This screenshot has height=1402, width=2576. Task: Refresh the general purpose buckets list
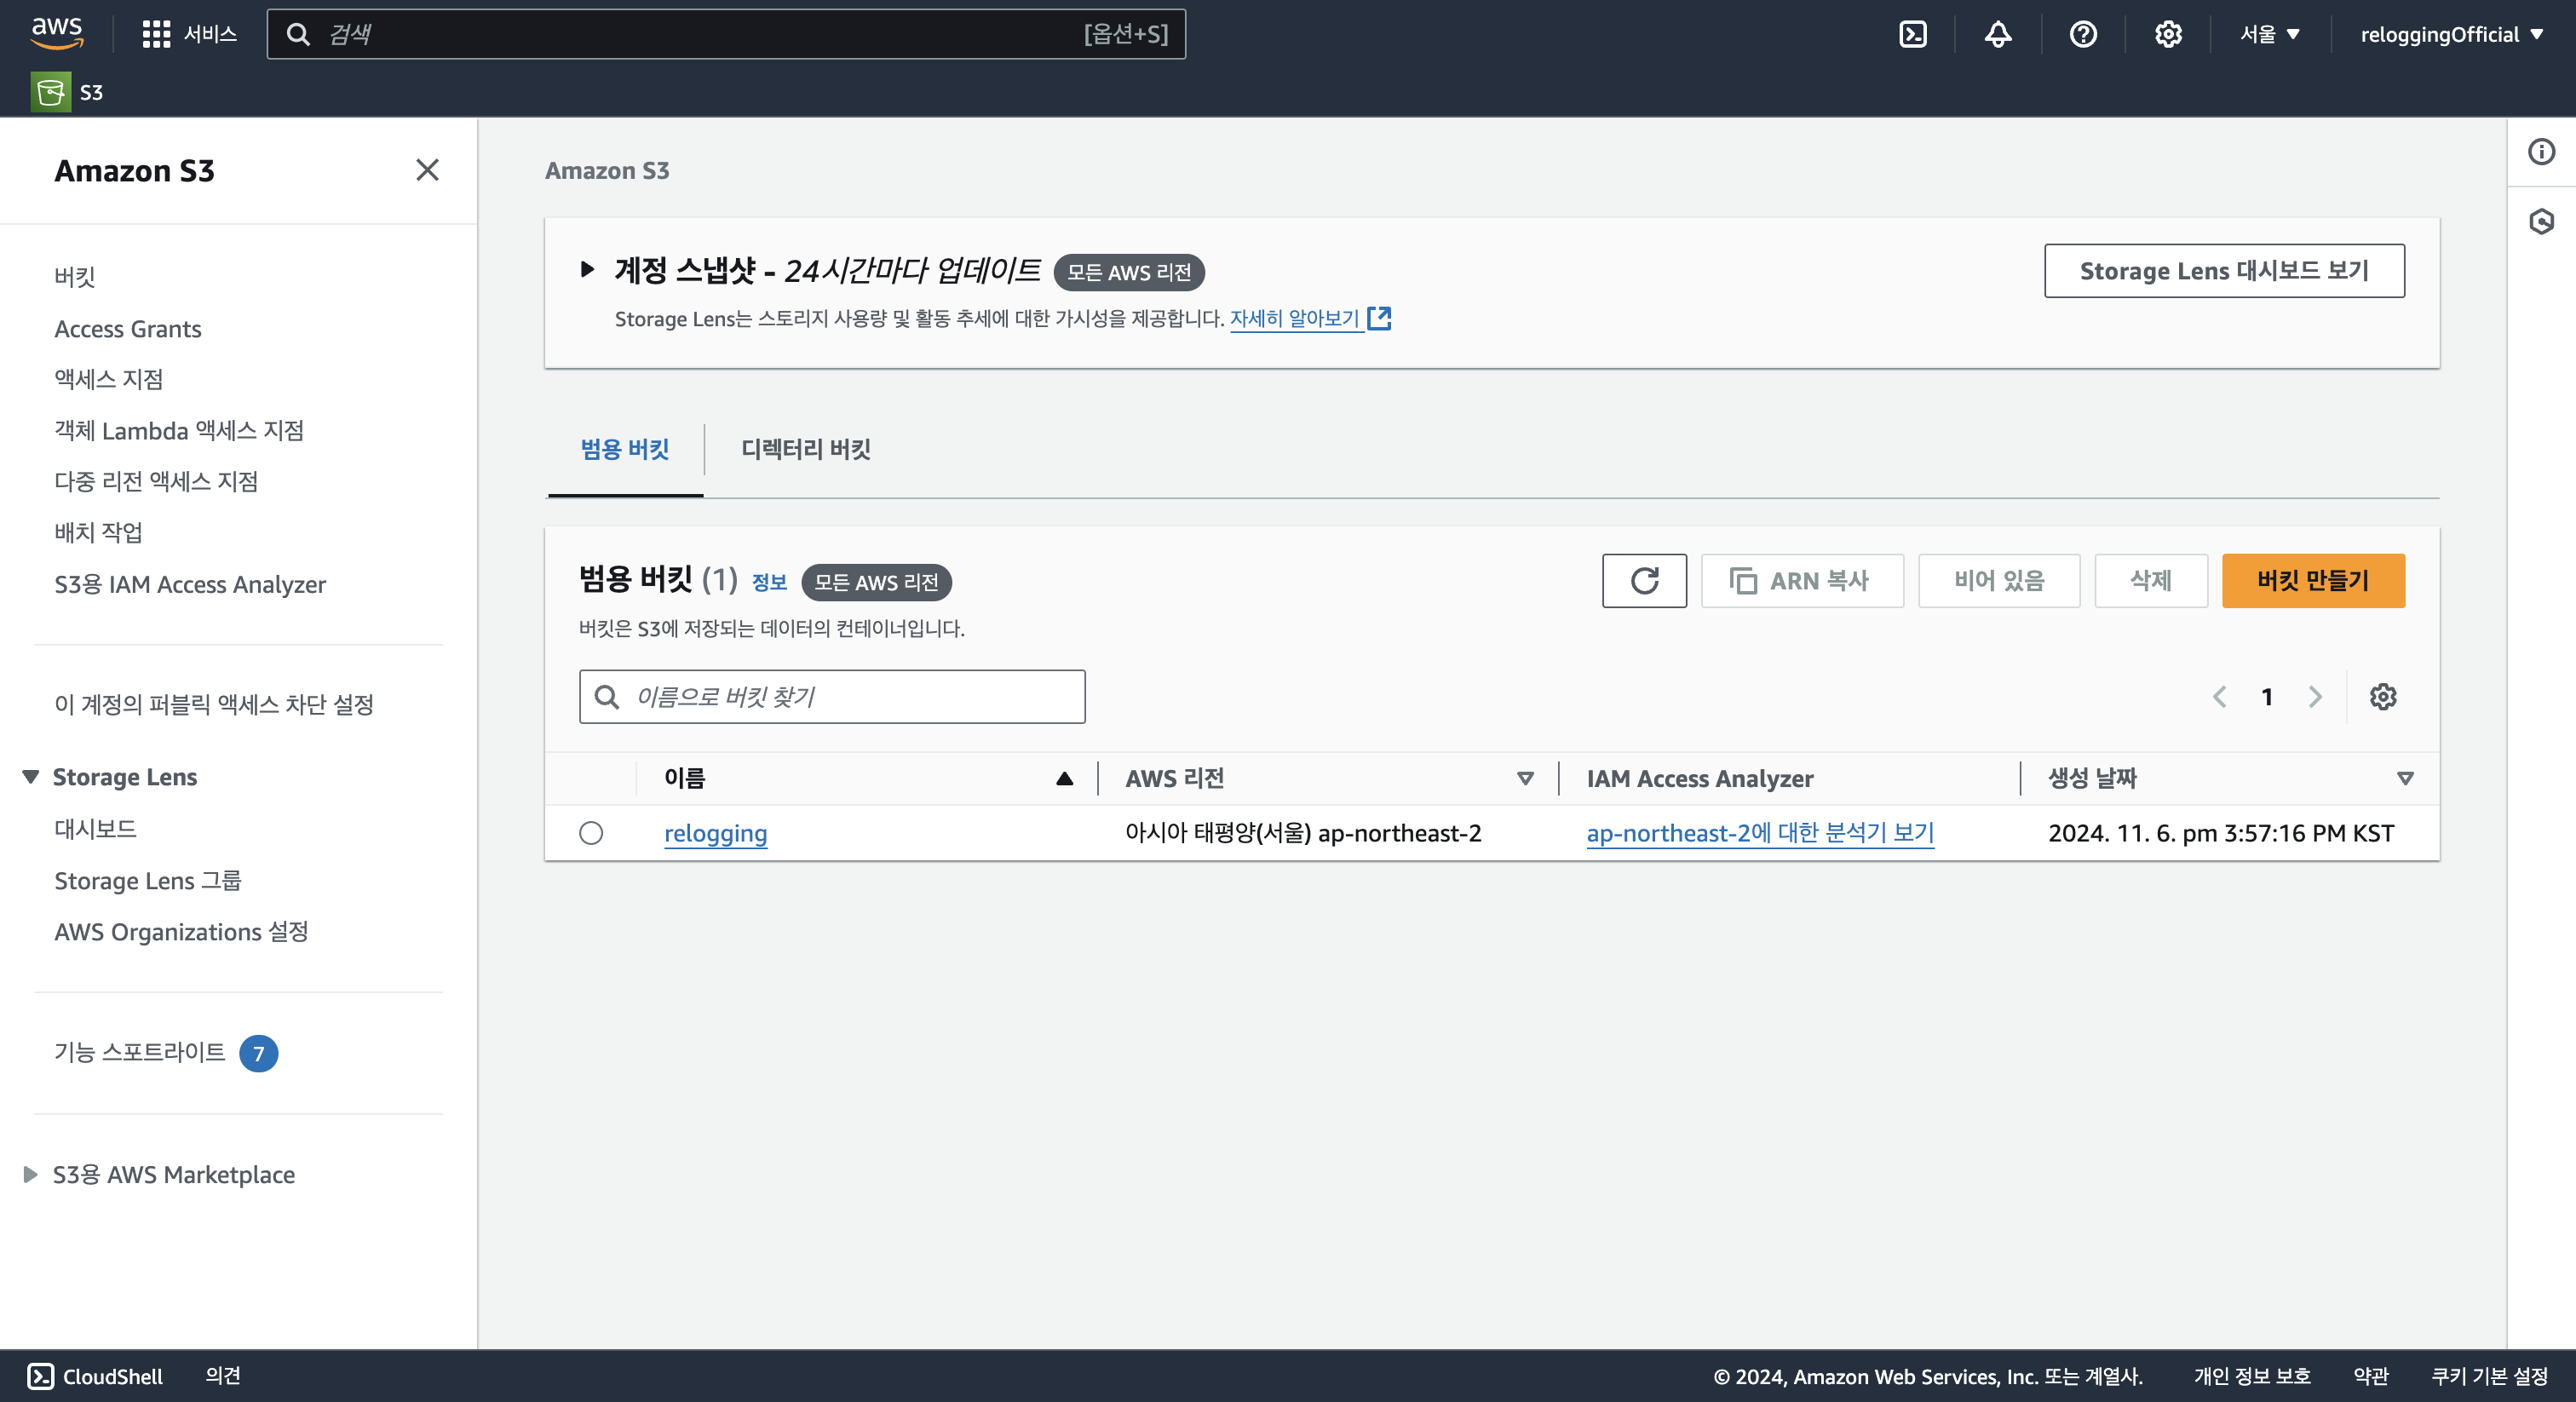click(x=1643, y=581)
